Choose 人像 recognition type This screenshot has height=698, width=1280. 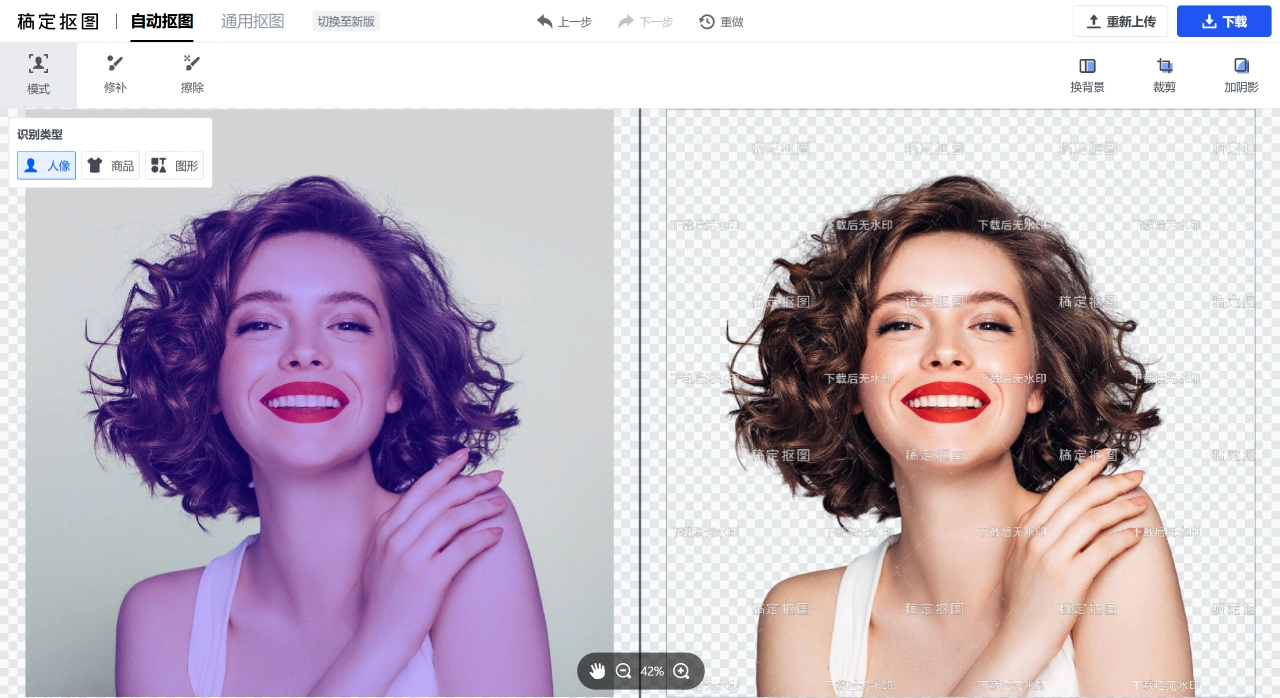[x=46, y=166]
